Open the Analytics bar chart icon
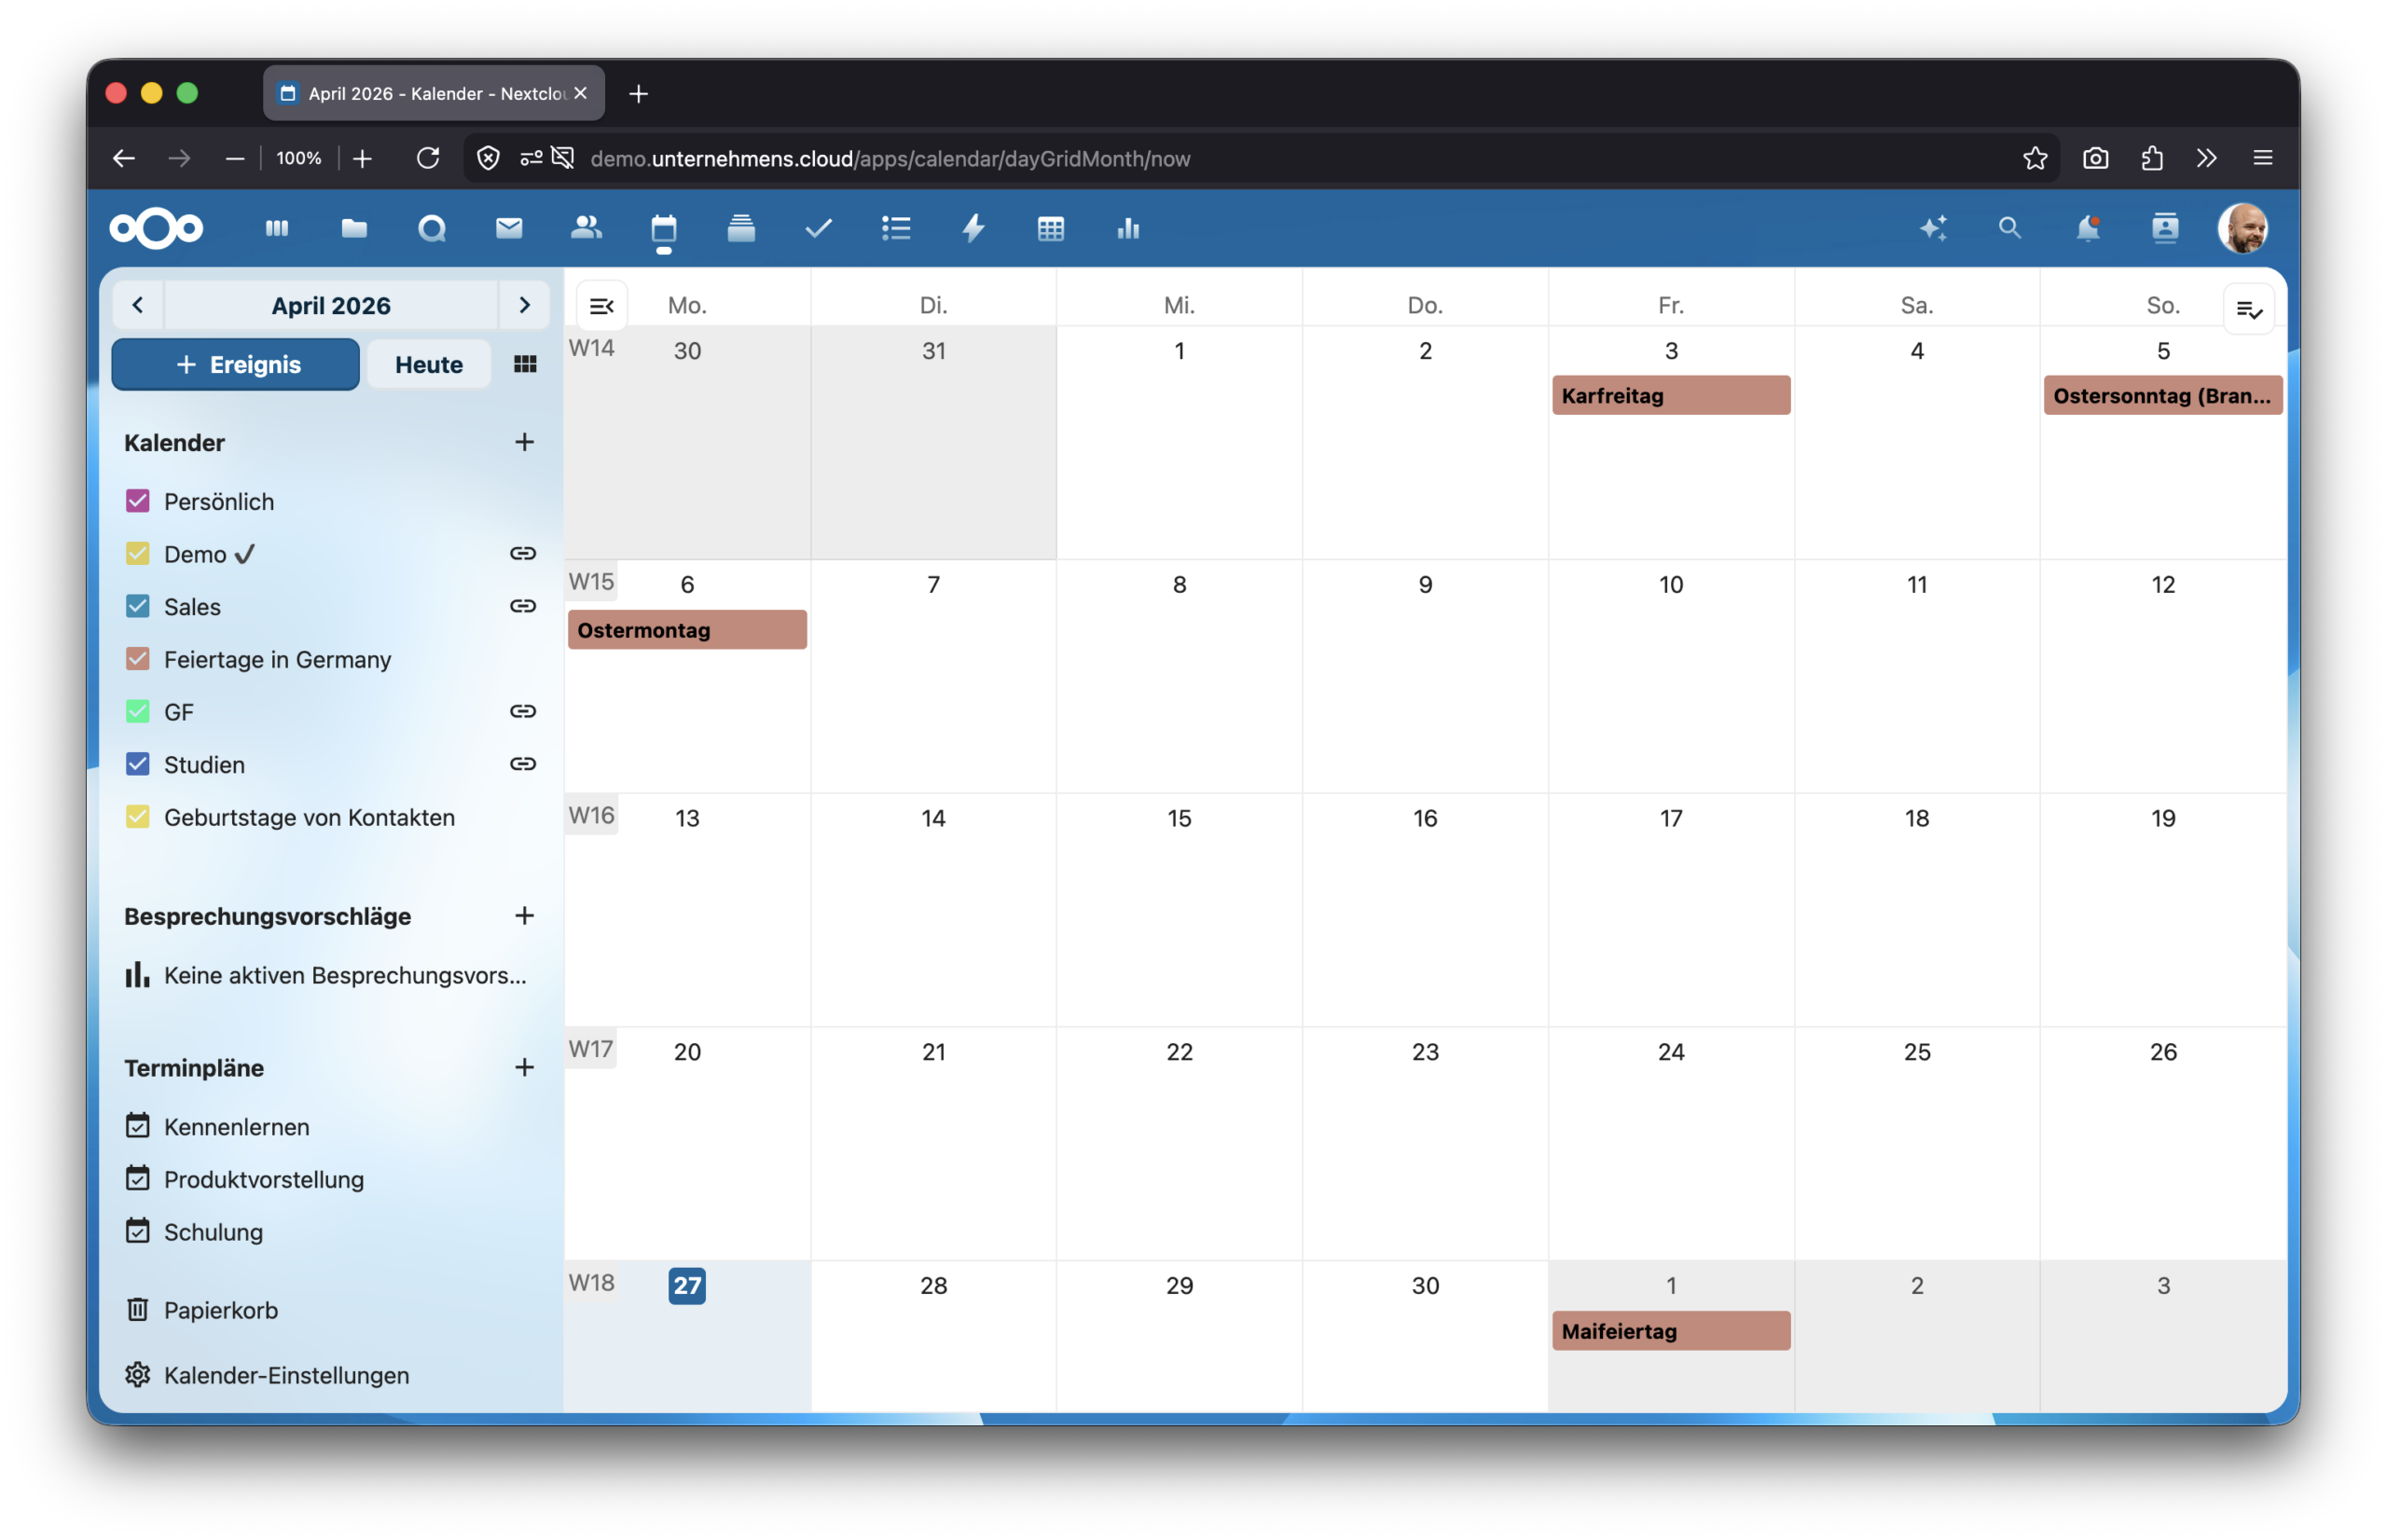 1128,228
